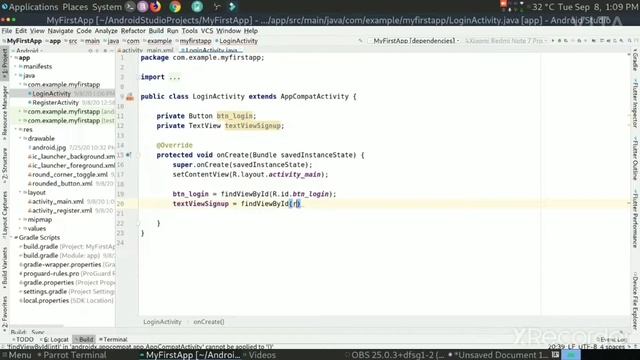The width and height of the screenshot is (640, 360).
Task: Open Firefox from the top panel
Action: (x=156, y=7)
